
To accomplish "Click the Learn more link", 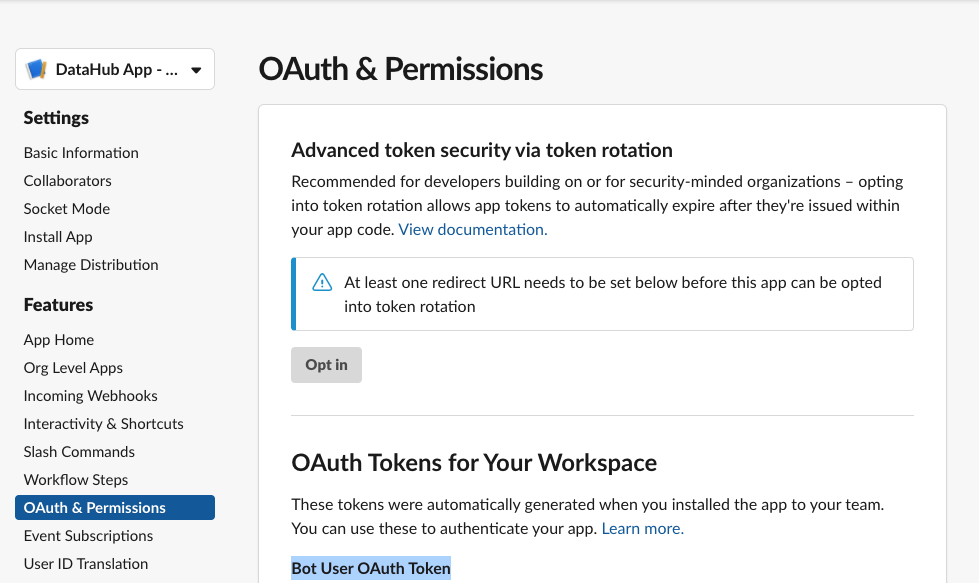I will (x=643, y=529).
